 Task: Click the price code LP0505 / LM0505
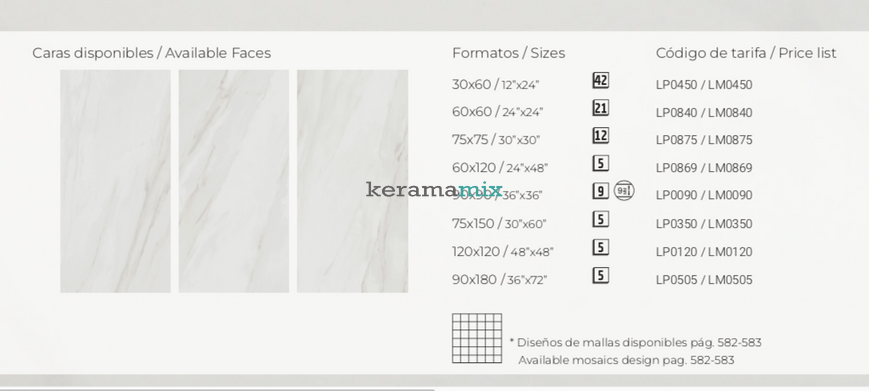point(704,280)
